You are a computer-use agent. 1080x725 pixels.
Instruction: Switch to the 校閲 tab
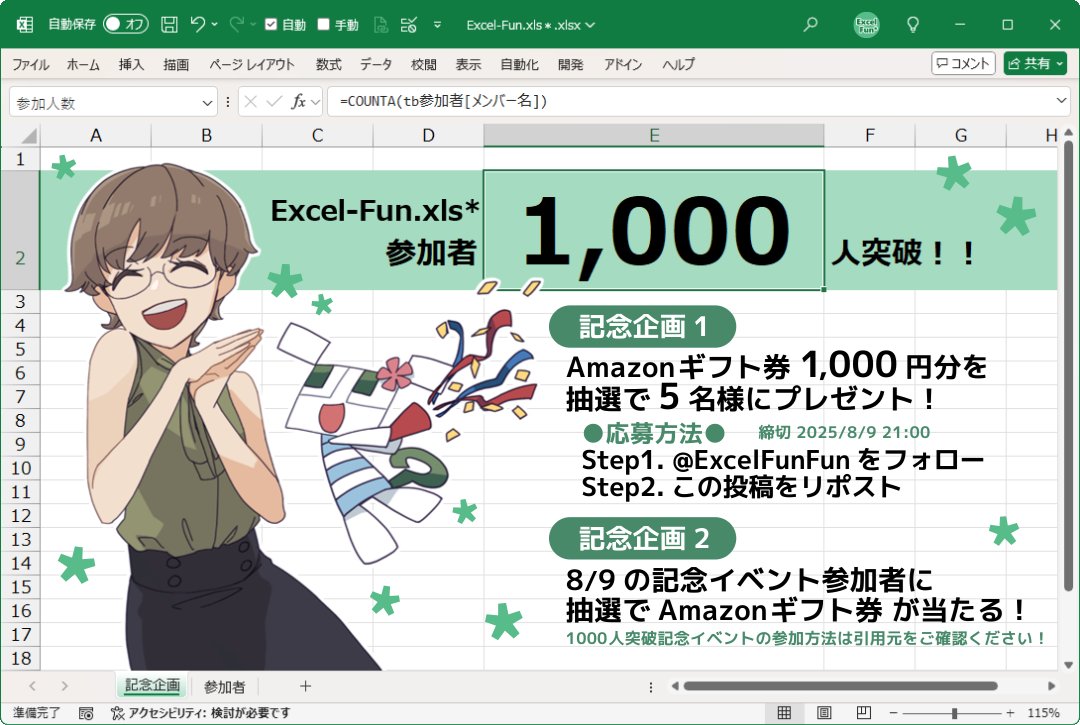[424, 64]
